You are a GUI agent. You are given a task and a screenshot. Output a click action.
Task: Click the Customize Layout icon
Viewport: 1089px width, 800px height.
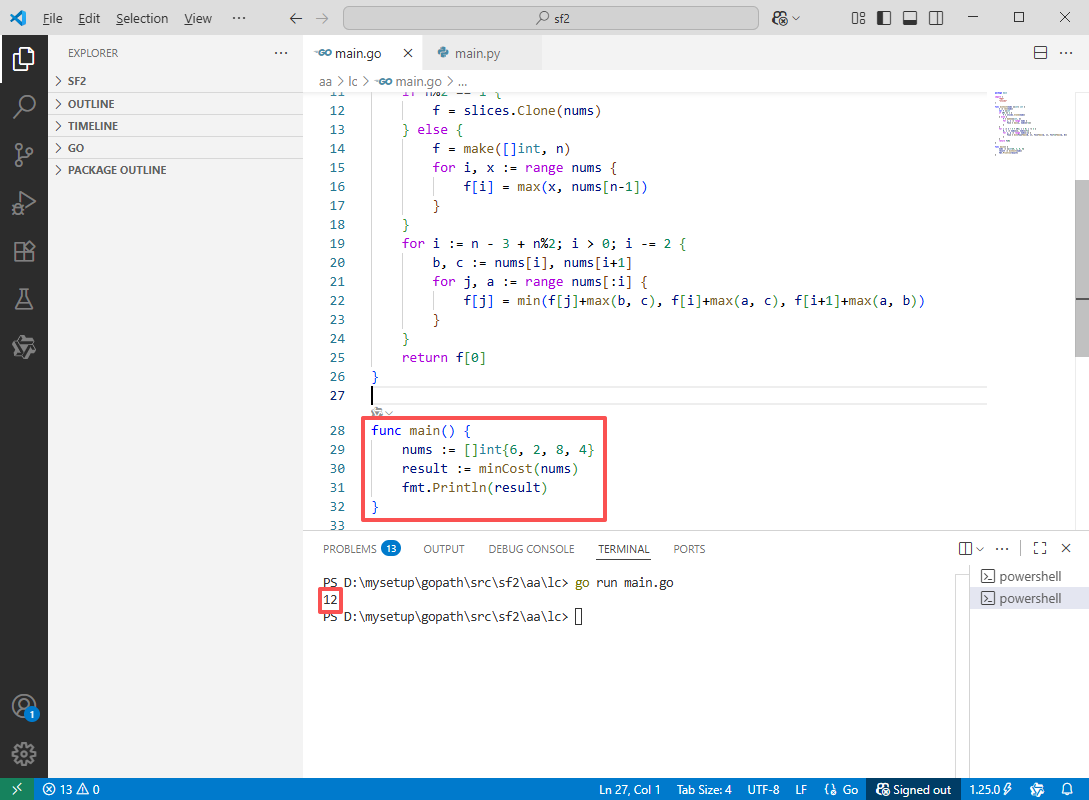[858, 18]
